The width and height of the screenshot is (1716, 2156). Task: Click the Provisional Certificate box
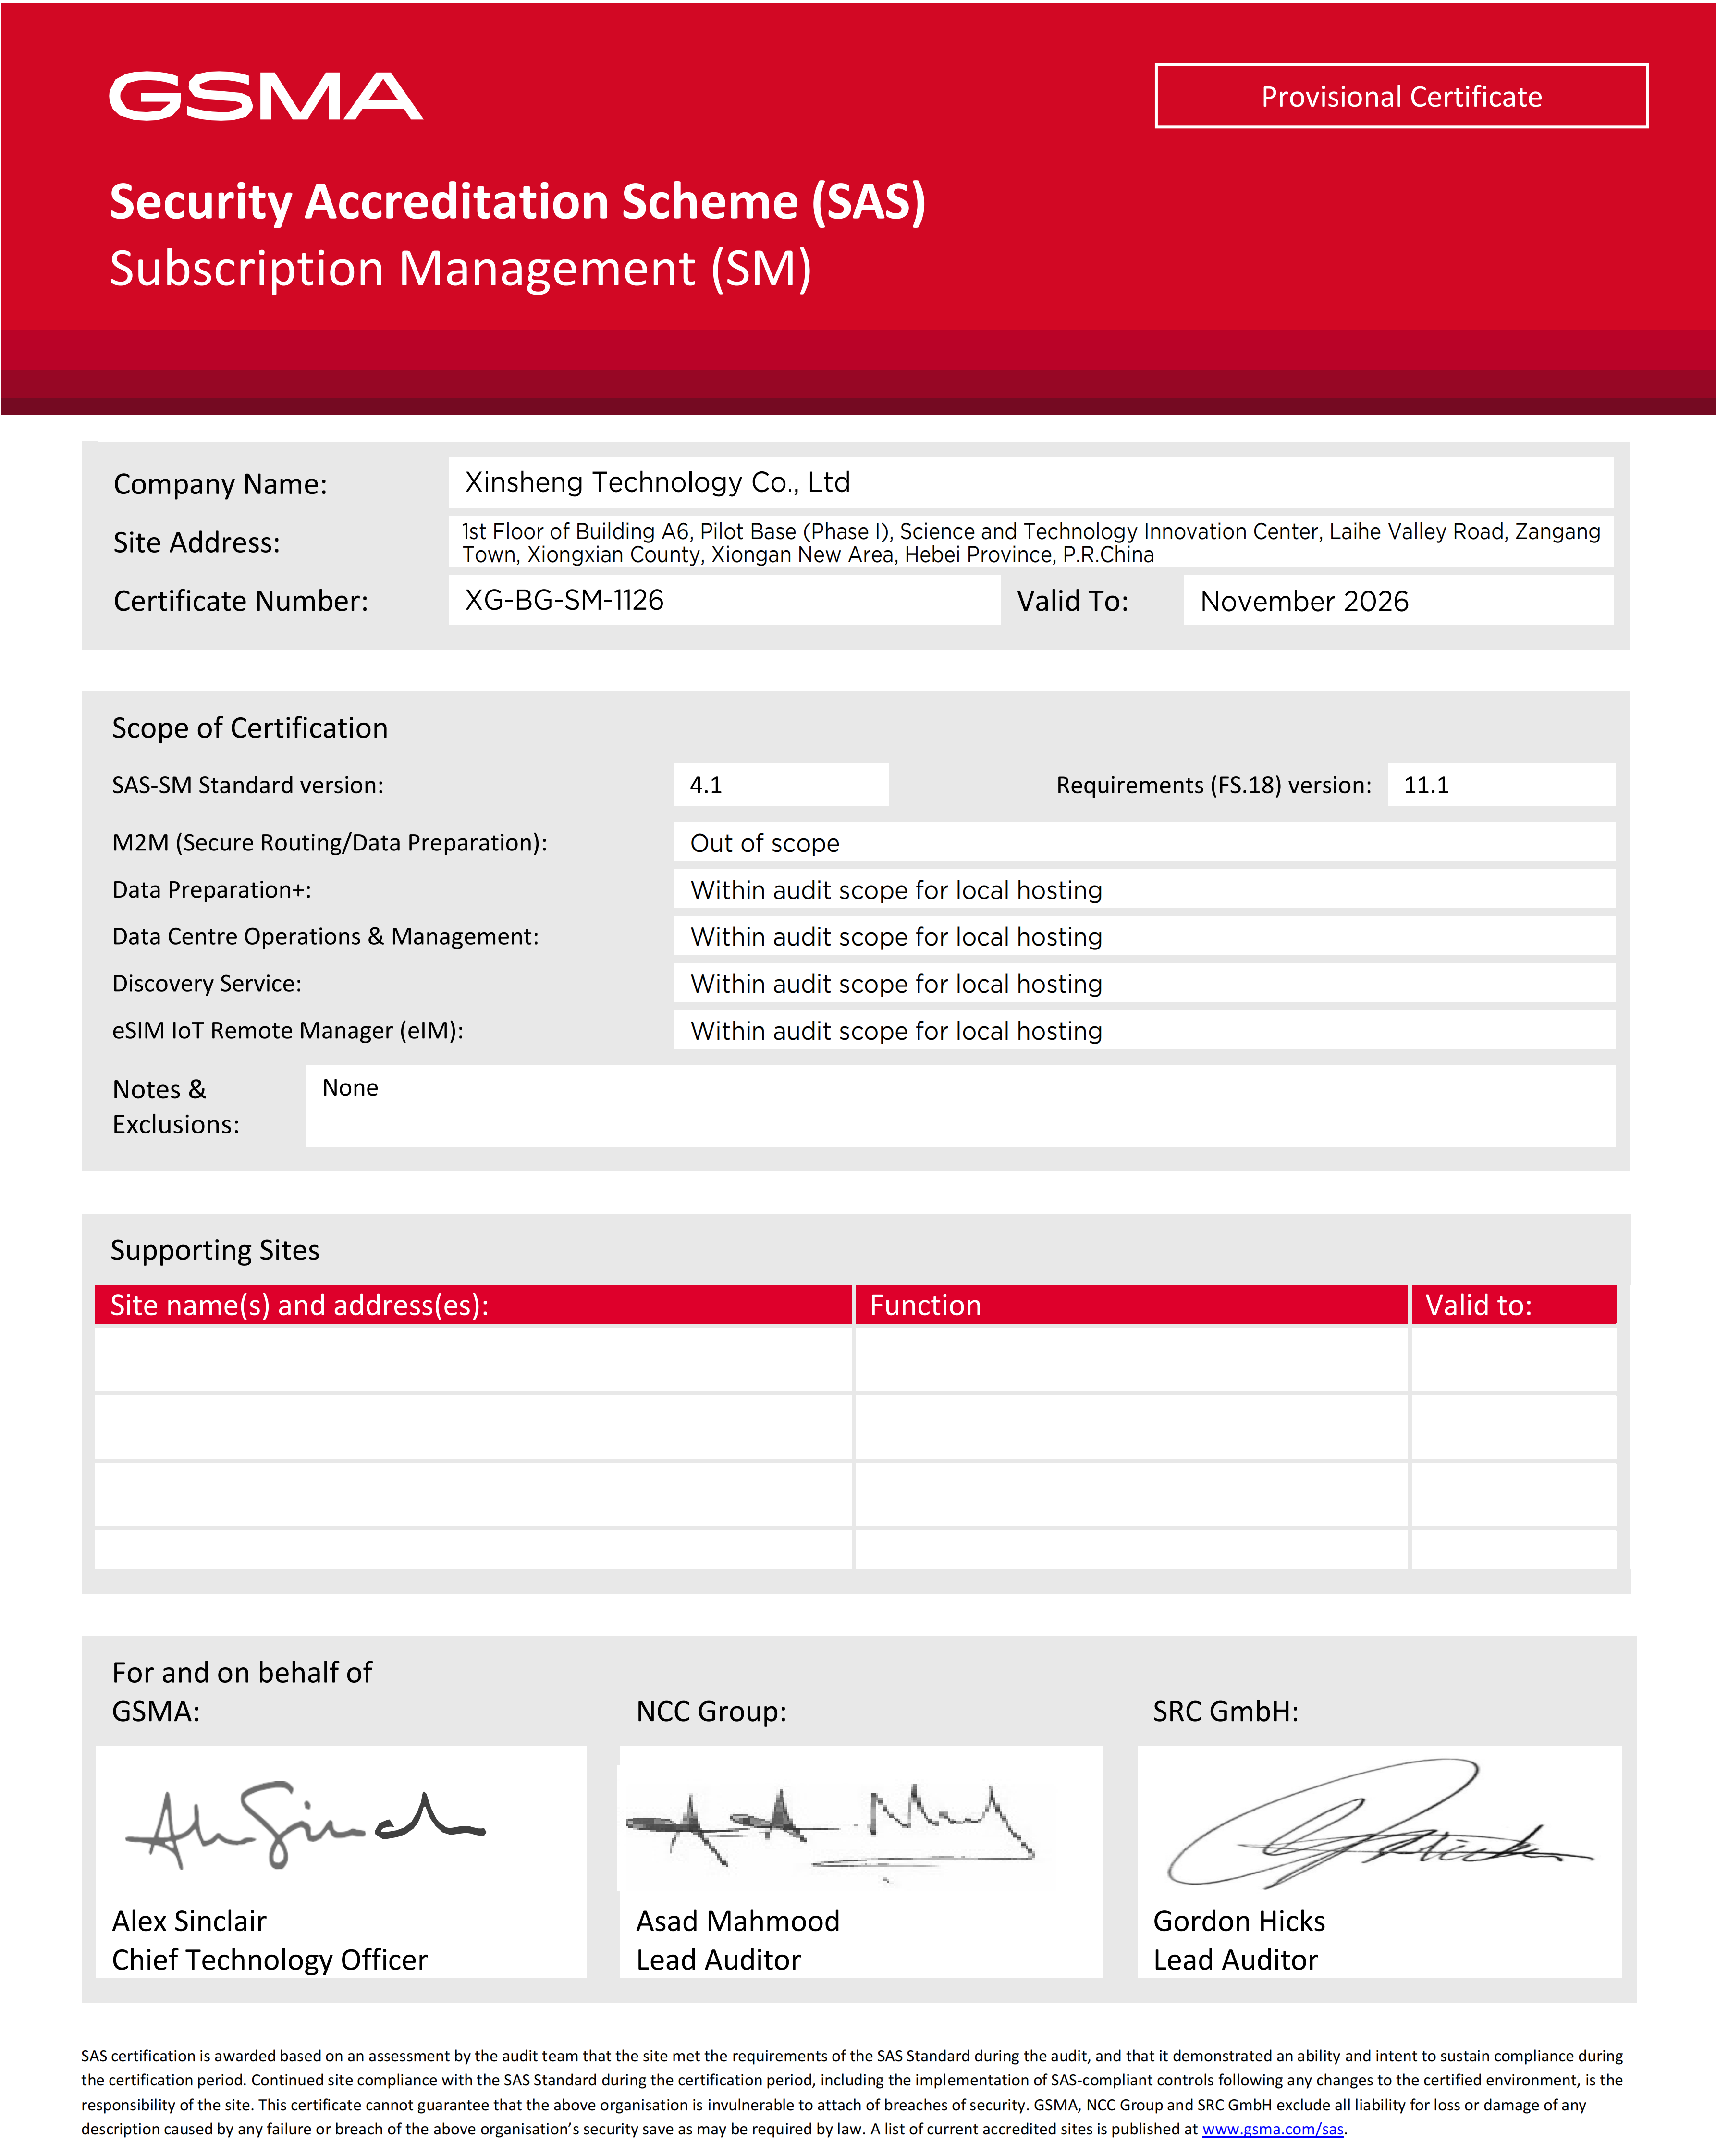1400,96
